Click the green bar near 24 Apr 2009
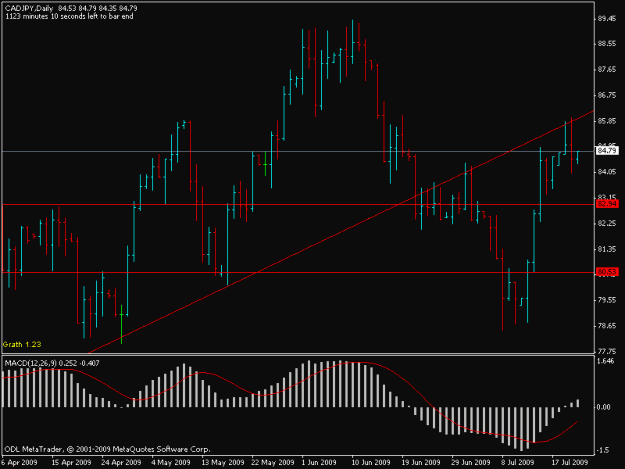 [x=122, y=324]
